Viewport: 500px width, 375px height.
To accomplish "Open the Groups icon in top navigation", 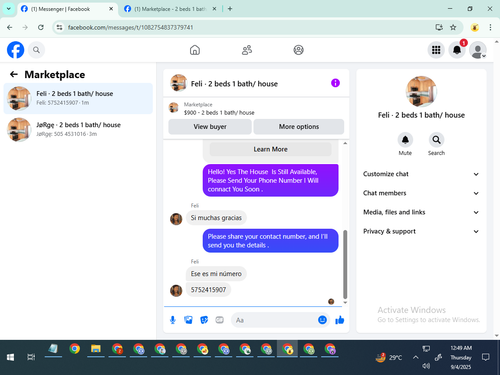I will [x=298, y=50].
